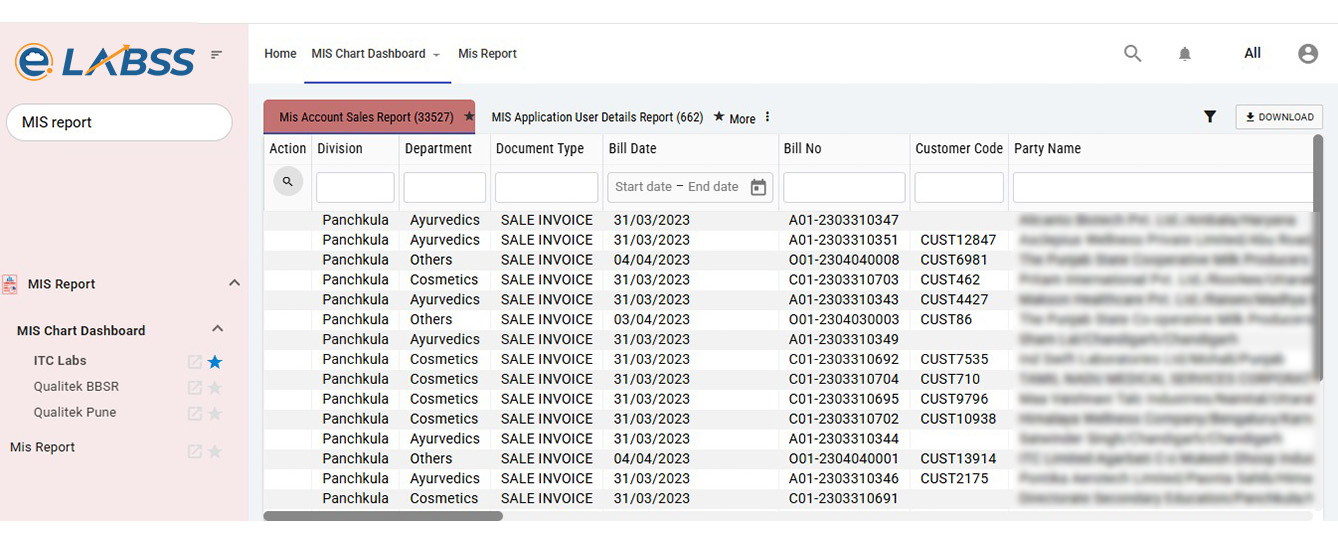Screen dimensions: 1338x543
Task: Open the MIS Chart Dashboard dropdown in navbar
Action: point(436,54)
